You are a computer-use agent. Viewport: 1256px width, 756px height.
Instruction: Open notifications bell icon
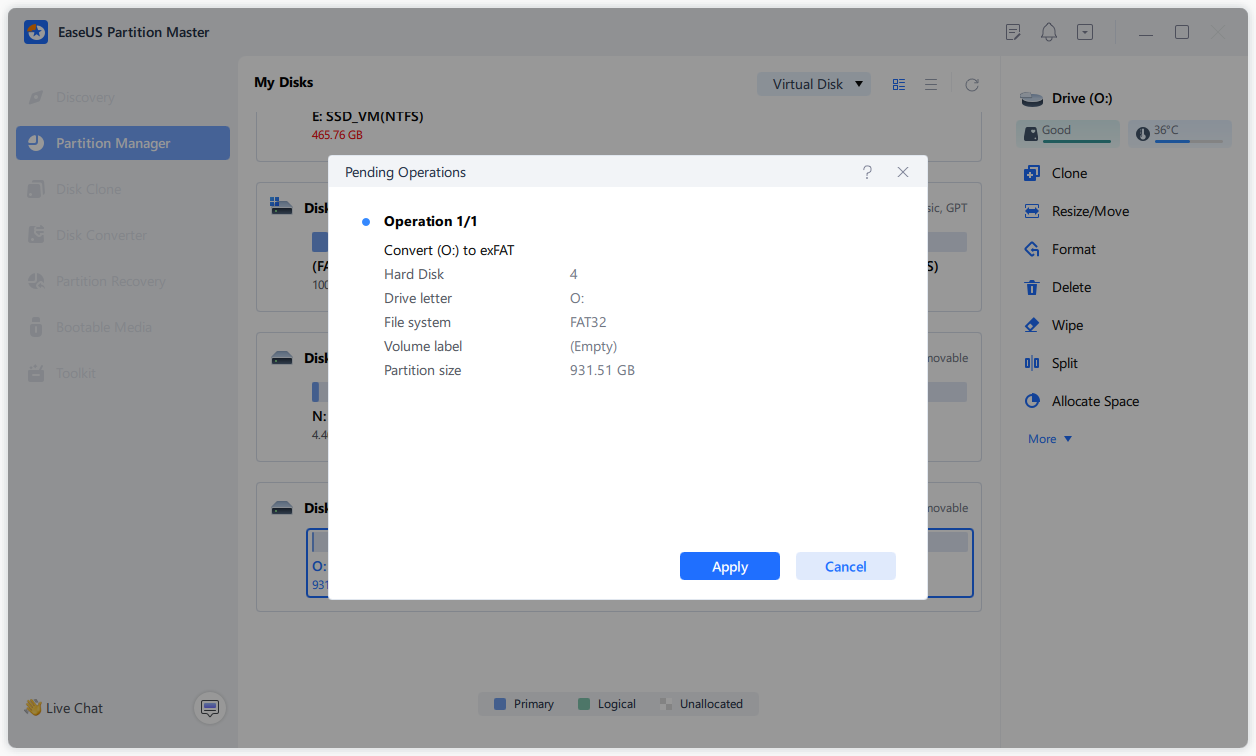point(1049,32)
